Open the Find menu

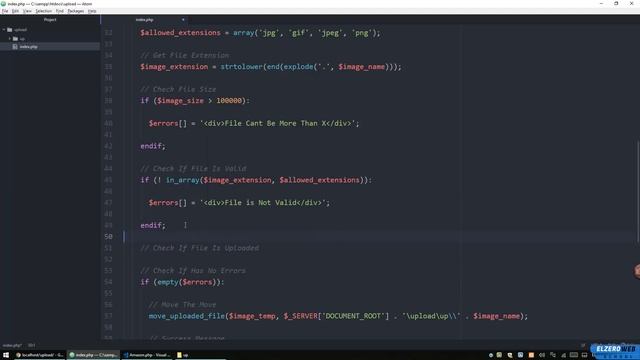60,11
